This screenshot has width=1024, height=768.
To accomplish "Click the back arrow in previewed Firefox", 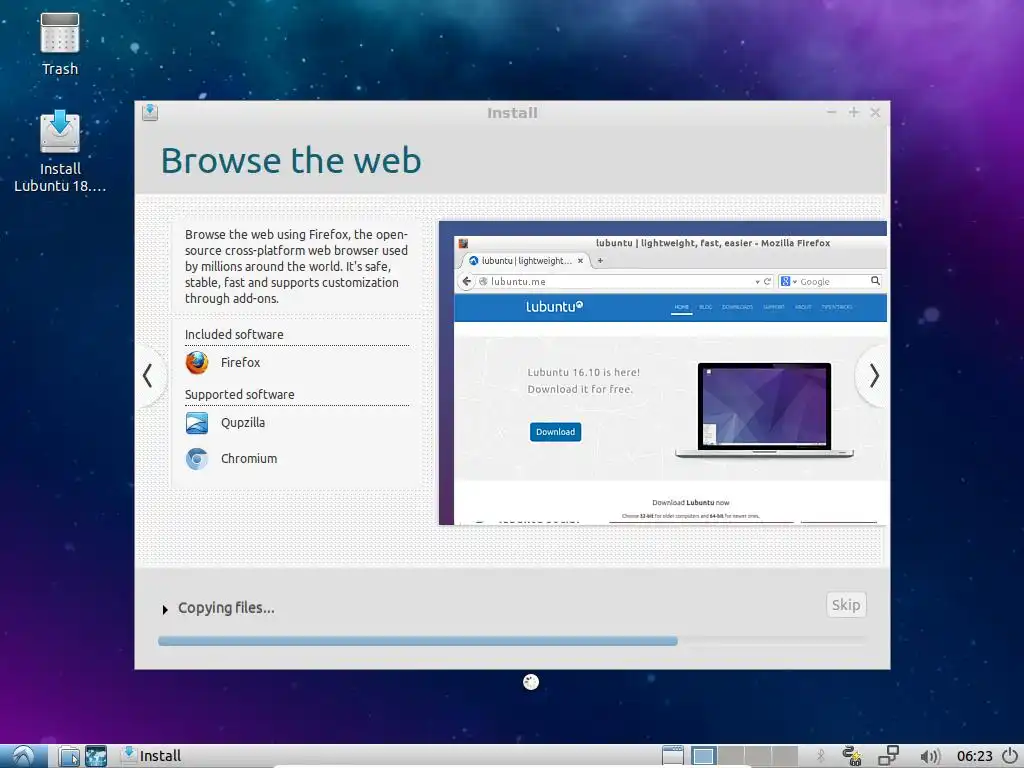I will pos(466,281).
